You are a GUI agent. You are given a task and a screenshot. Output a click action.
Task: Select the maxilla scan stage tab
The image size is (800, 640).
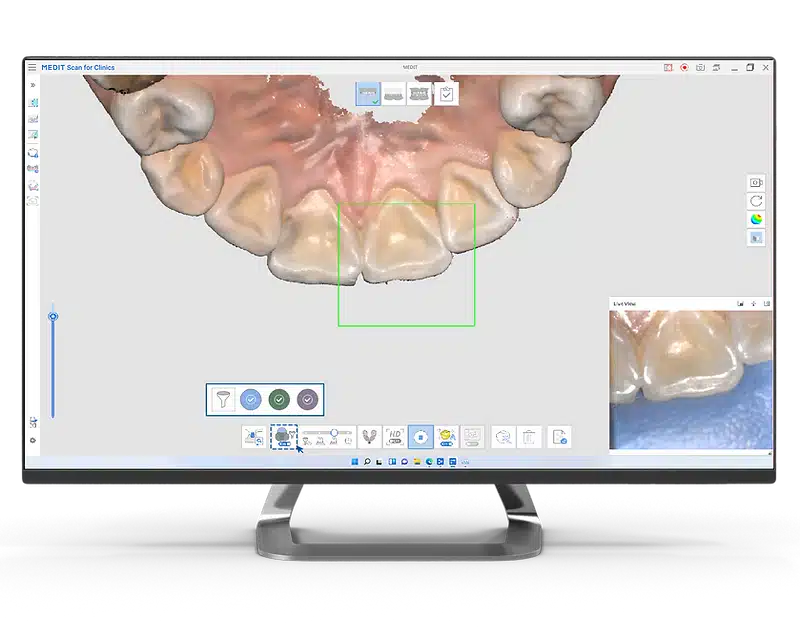[x=368, y=93]
